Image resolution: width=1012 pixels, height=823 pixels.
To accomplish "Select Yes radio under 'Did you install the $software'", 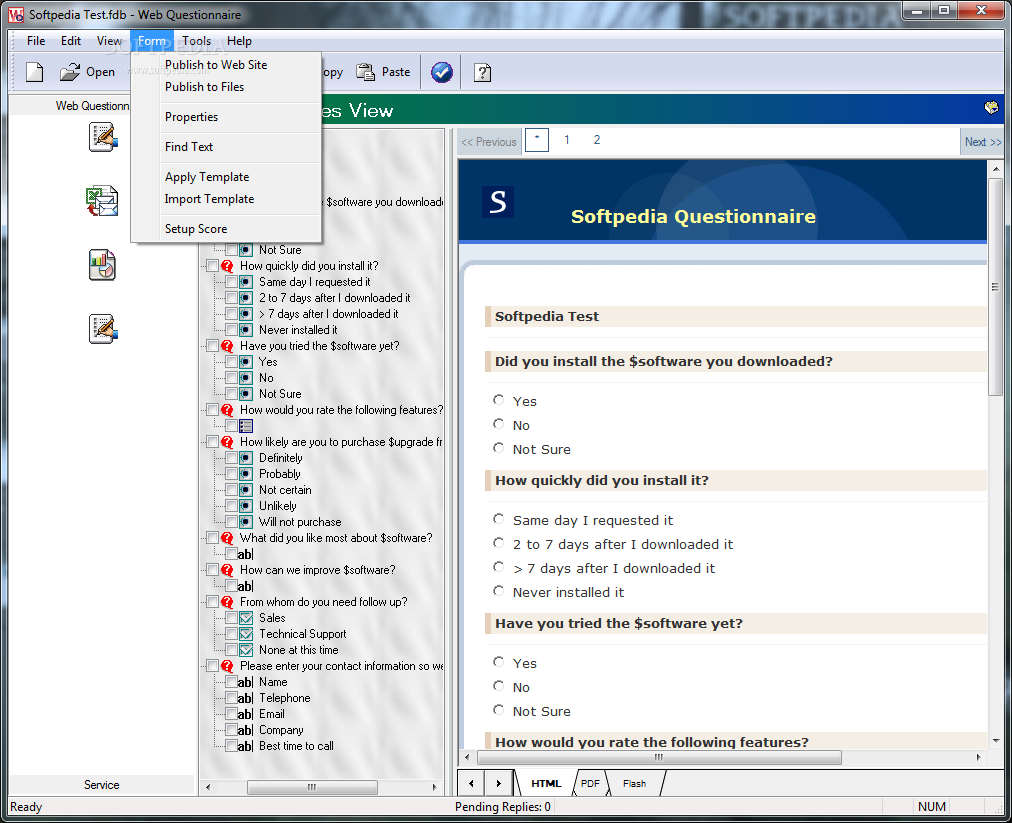I will tap(498, 400).
